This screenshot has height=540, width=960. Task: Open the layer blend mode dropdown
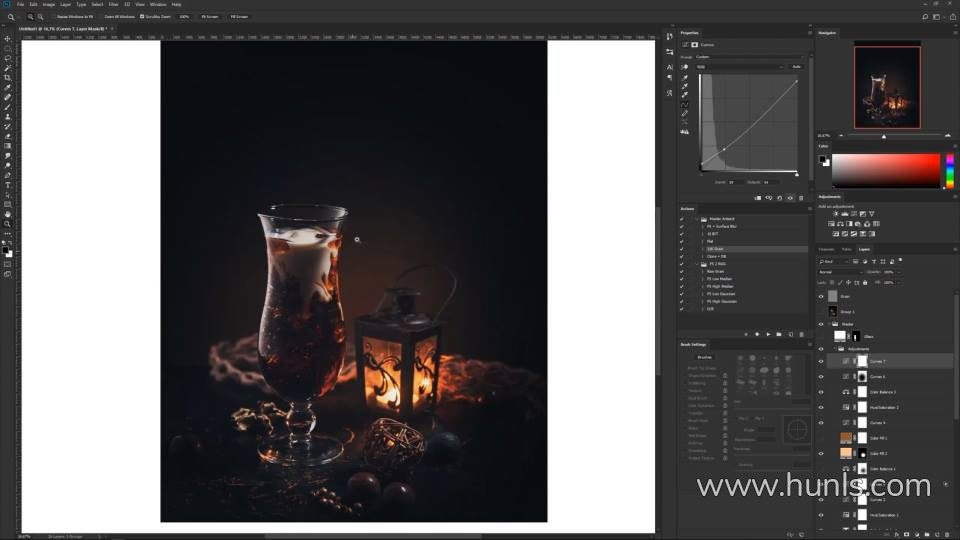pos(839,272)
